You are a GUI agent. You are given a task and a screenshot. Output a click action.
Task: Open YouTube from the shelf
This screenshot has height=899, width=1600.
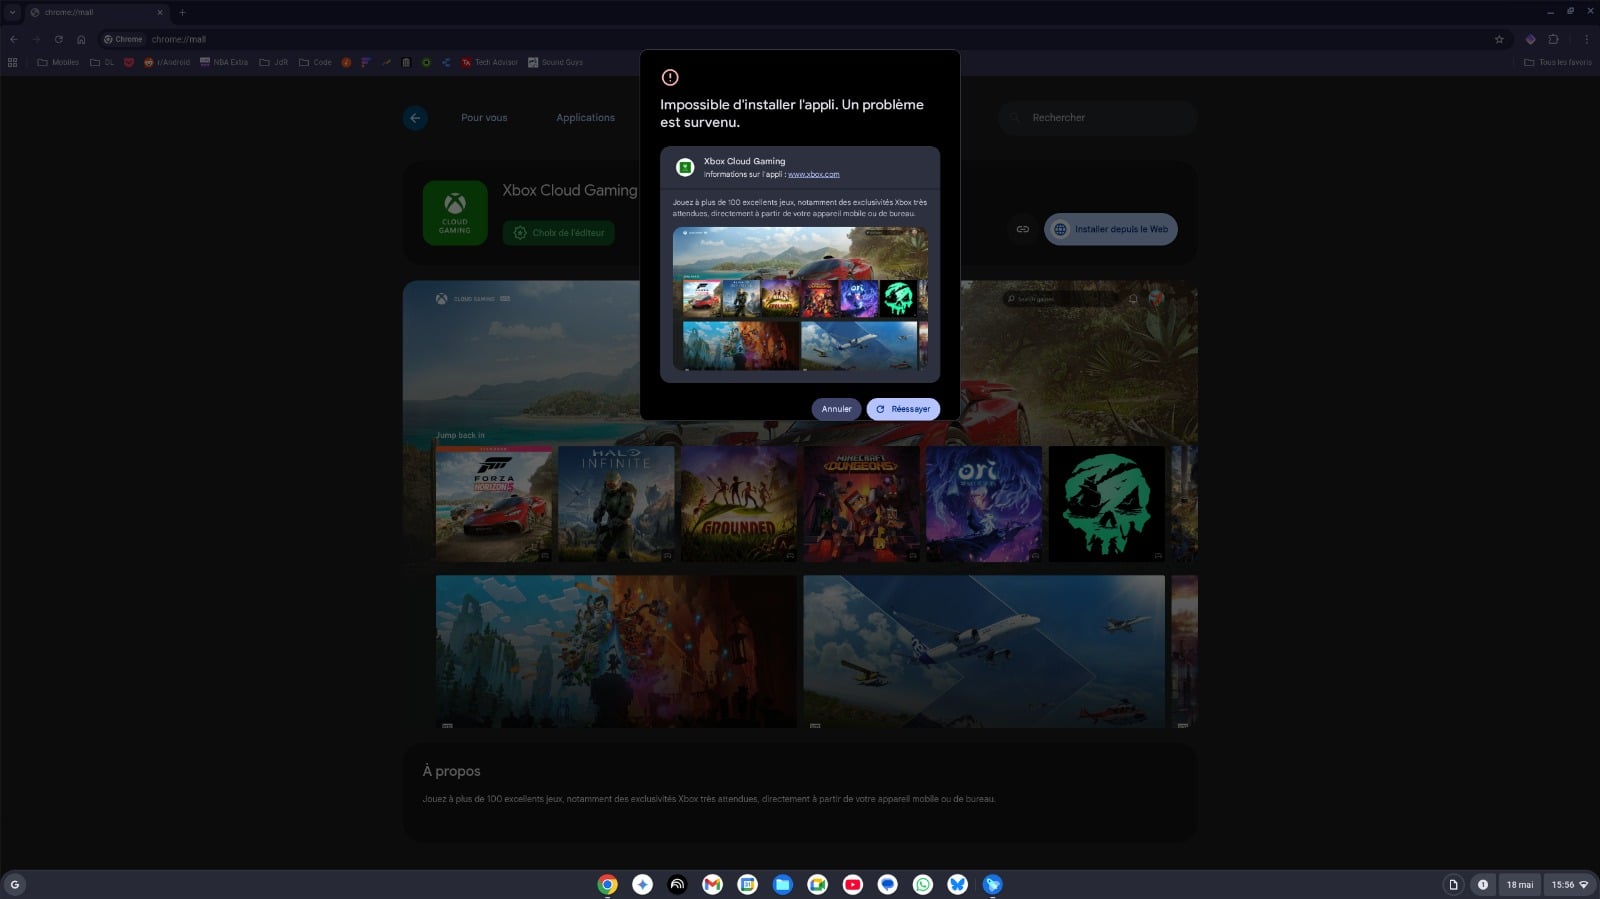click(x=852, y=884)
